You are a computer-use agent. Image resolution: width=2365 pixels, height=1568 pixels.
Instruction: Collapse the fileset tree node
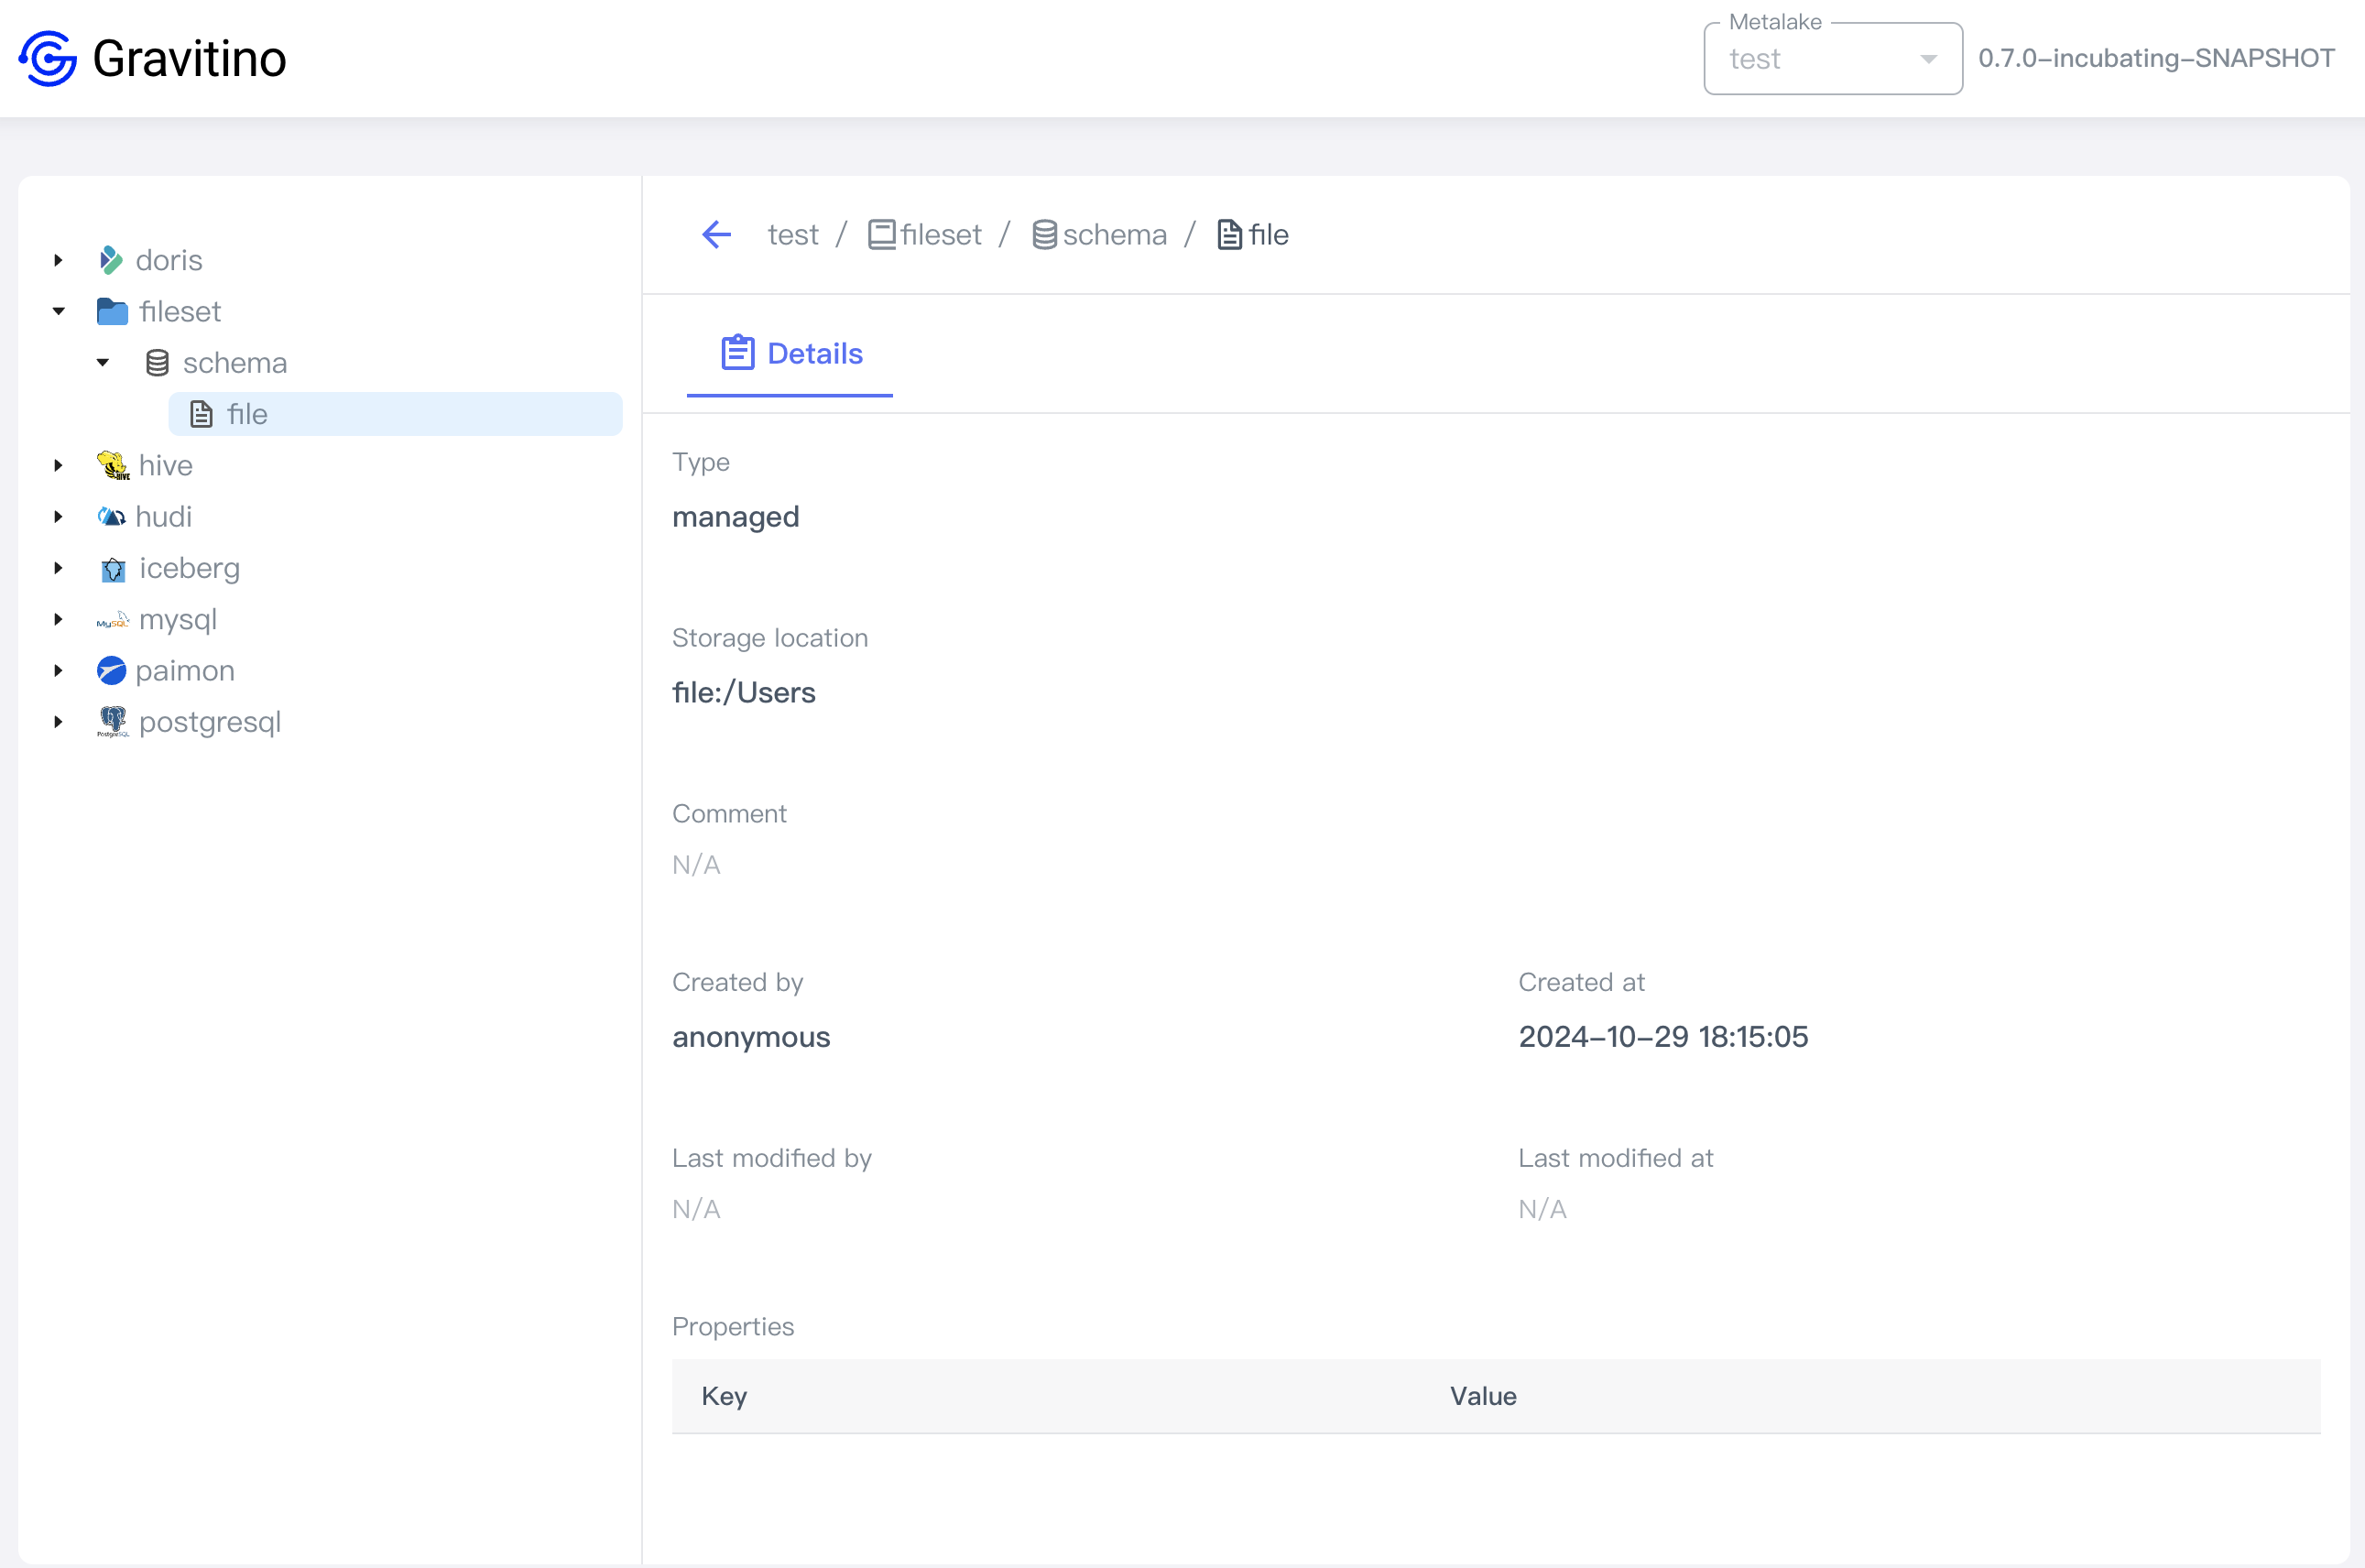tap(58, 311)
